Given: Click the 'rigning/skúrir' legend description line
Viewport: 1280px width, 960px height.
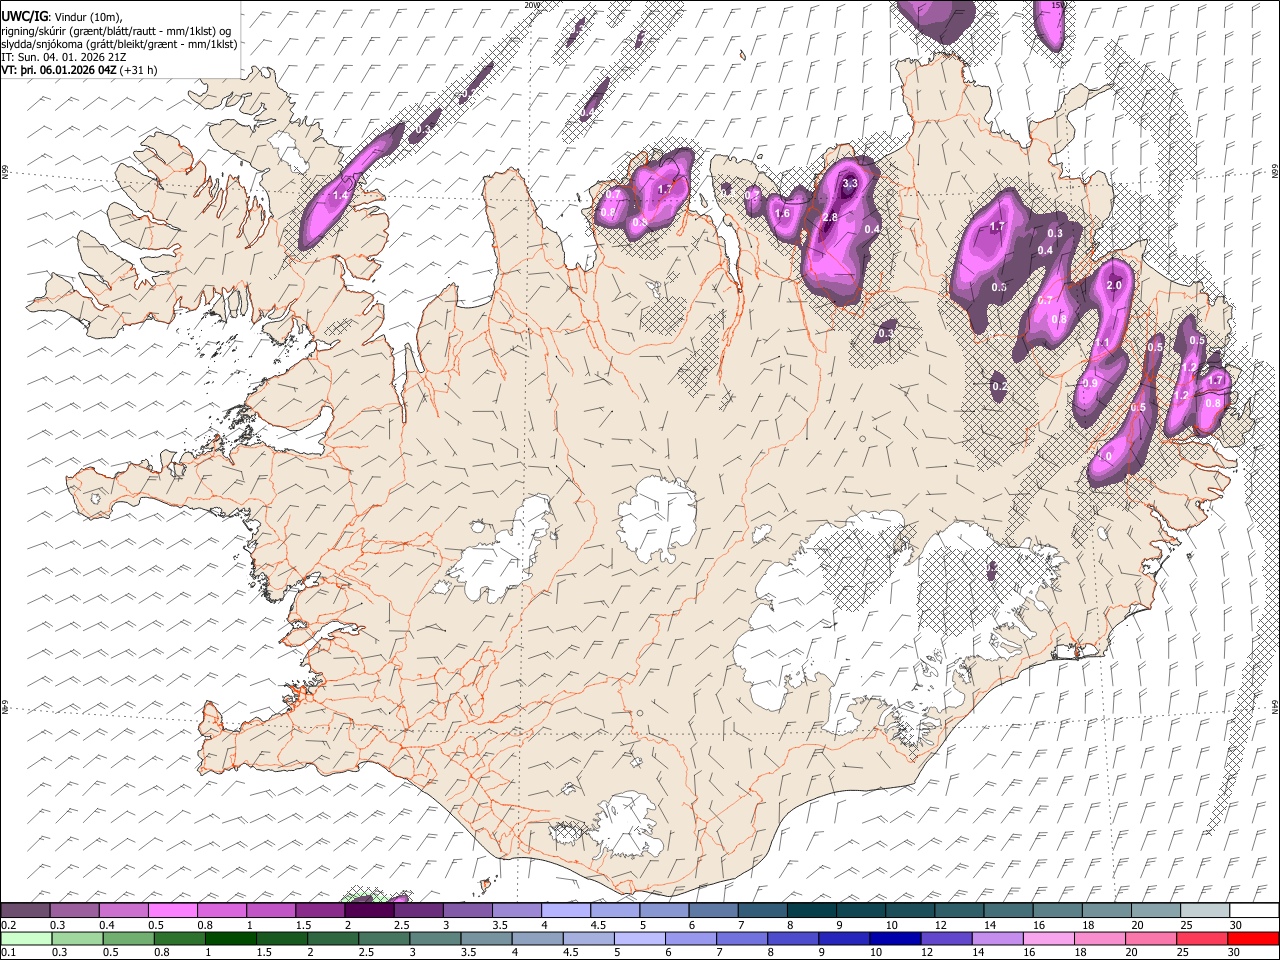Looking at the screenshot, I should pos(117,30).
